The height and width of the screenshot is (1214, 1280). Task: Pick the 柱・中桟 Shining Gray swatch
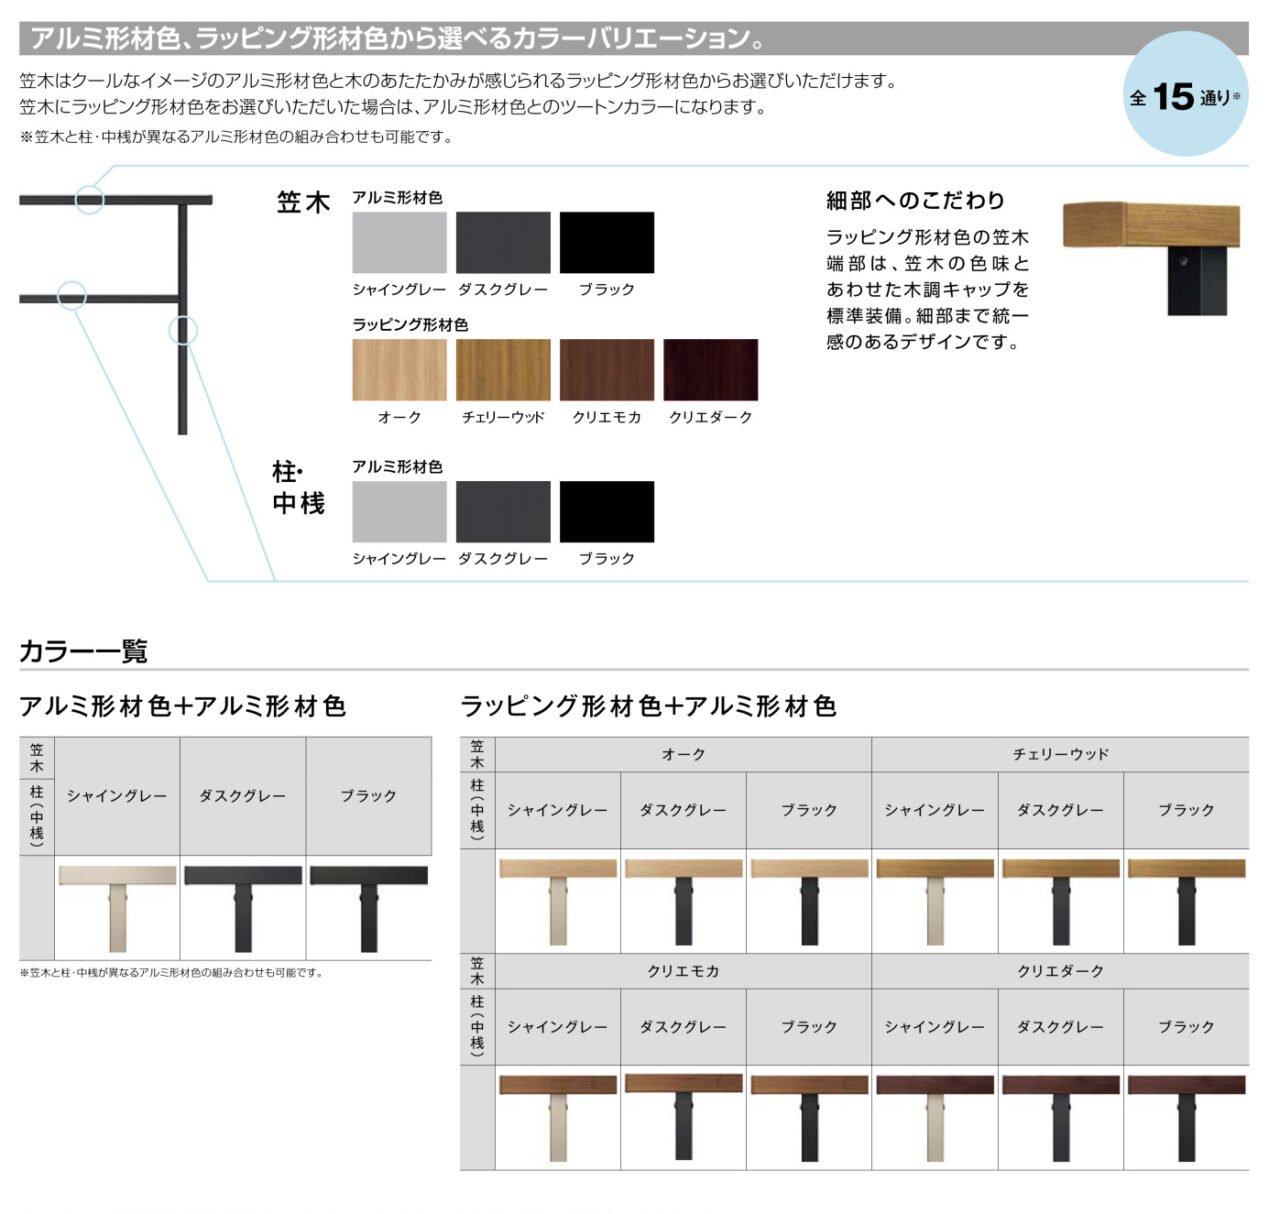(399, 511)
